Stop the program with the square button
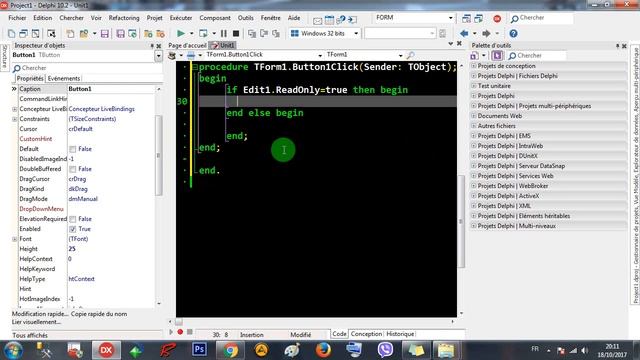 [x=236, y=33]
